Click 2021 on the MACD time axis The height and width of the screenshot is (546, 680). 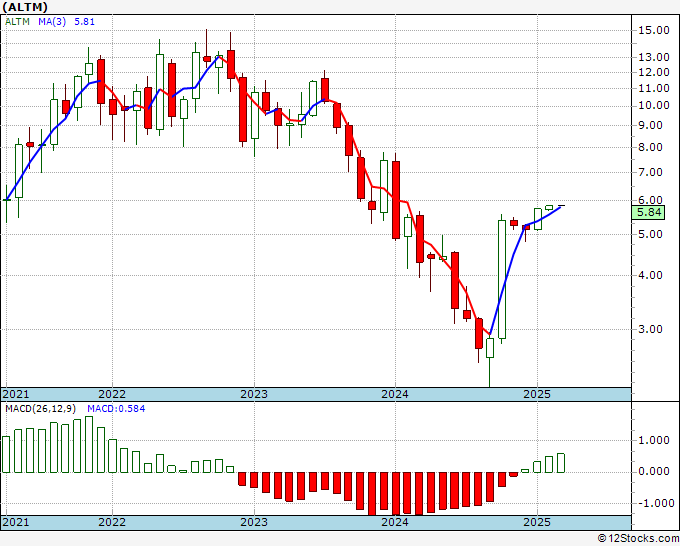(16, 522)
